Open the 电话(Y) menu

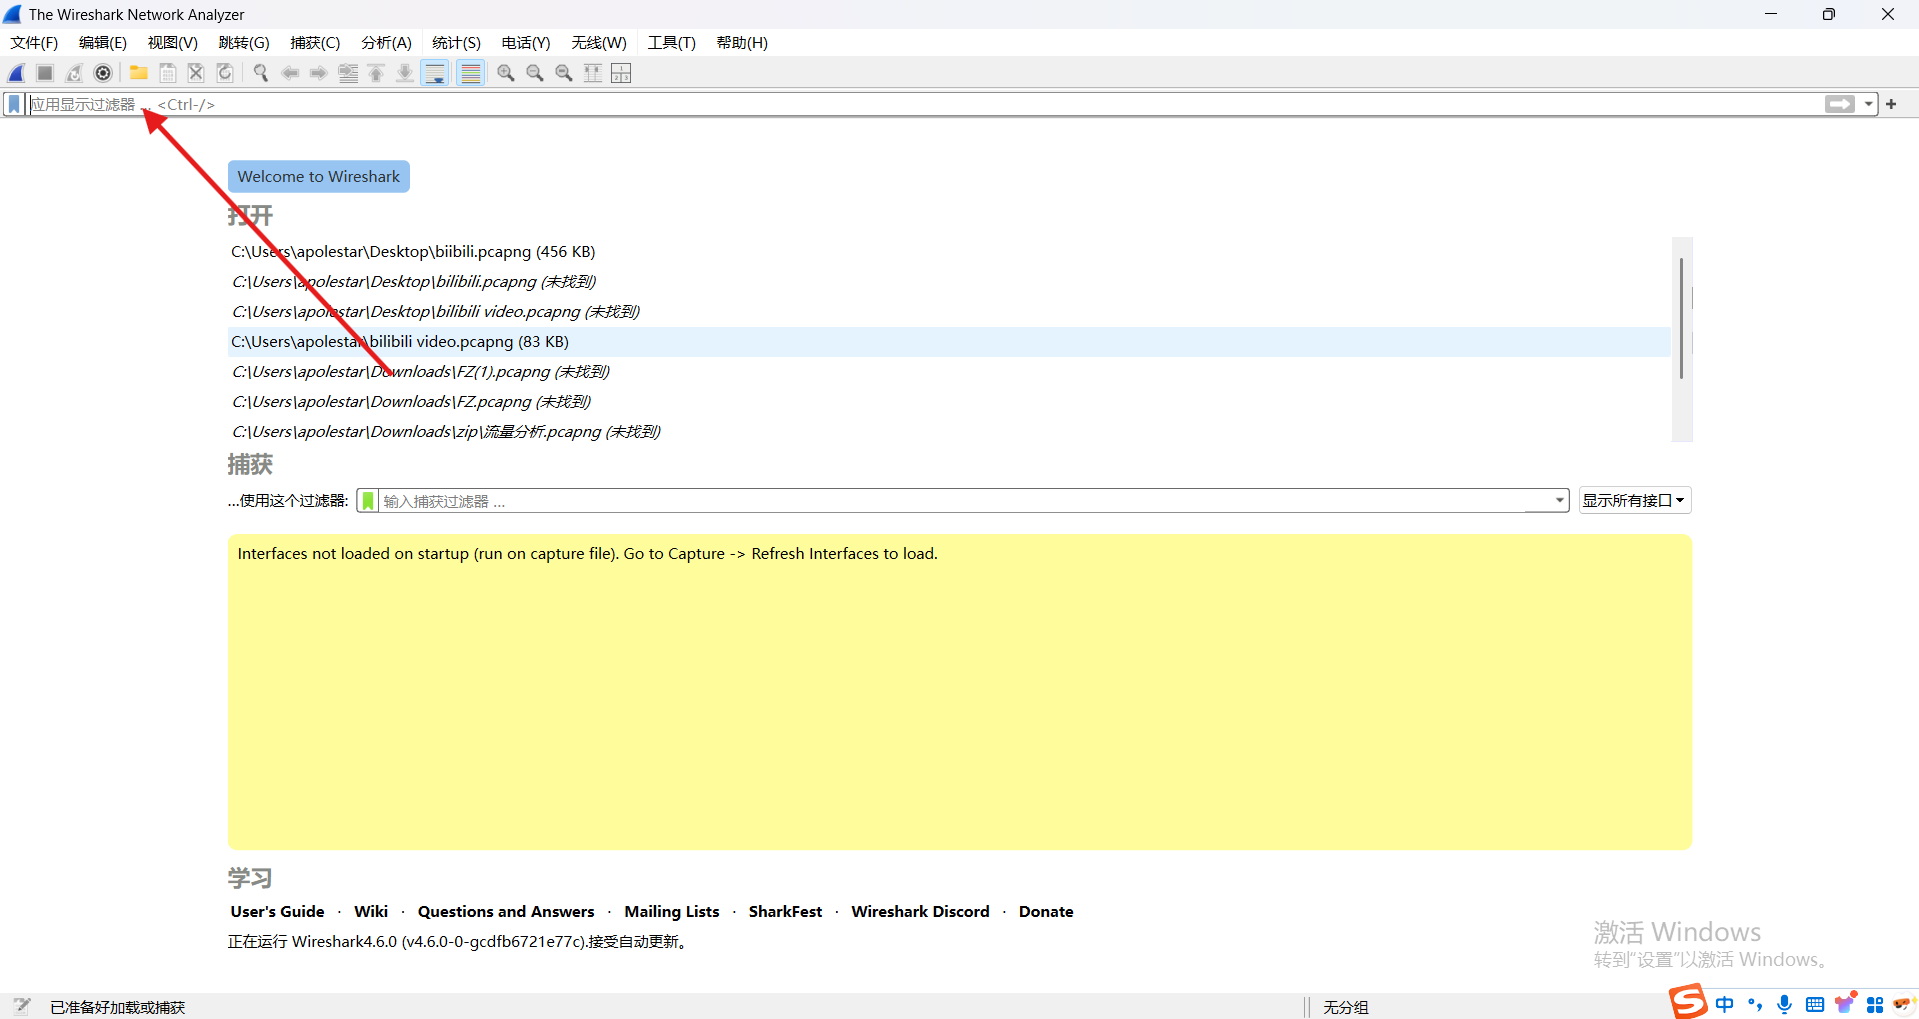(x=526, y=43)
